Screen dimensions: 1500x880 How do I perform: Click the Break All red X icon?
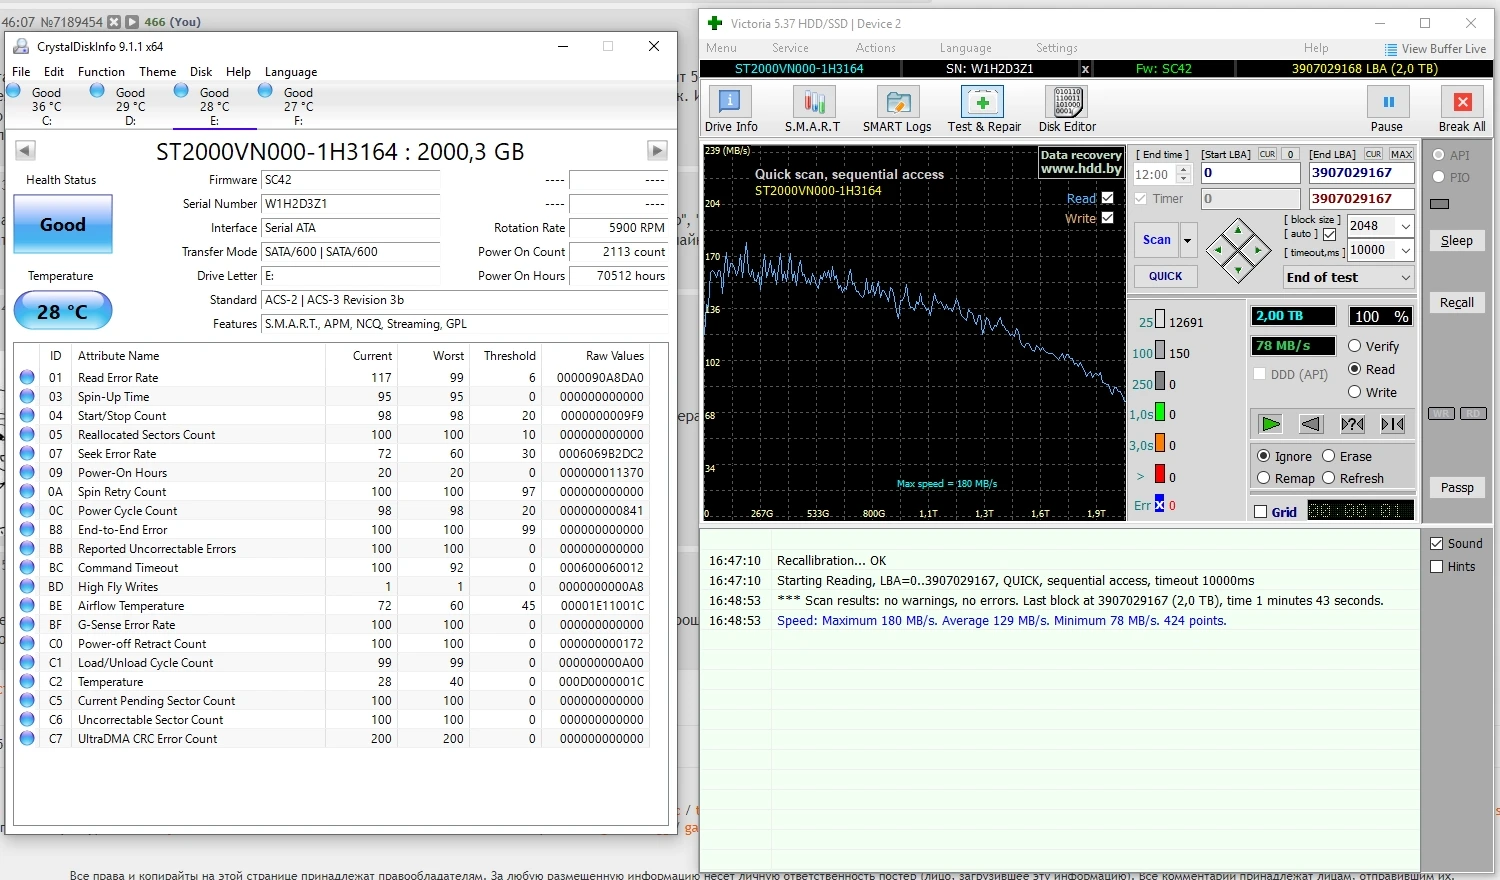(1462, 101)
